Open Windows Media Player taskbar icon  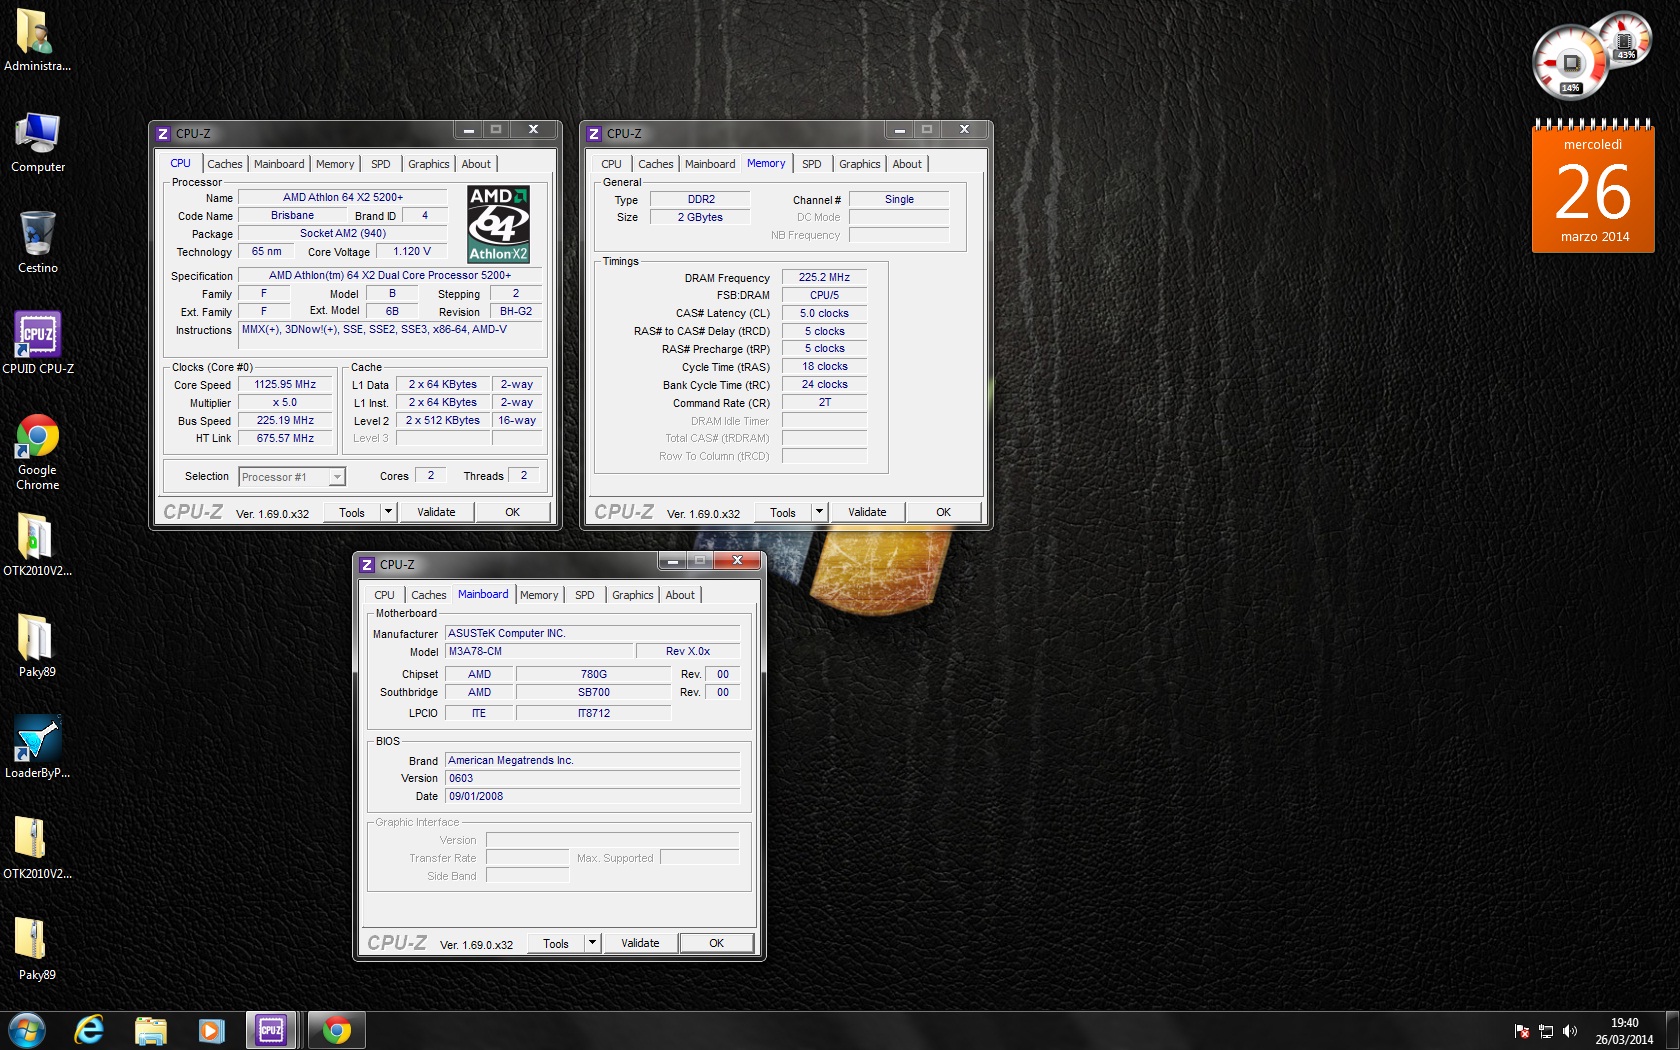211,1030
